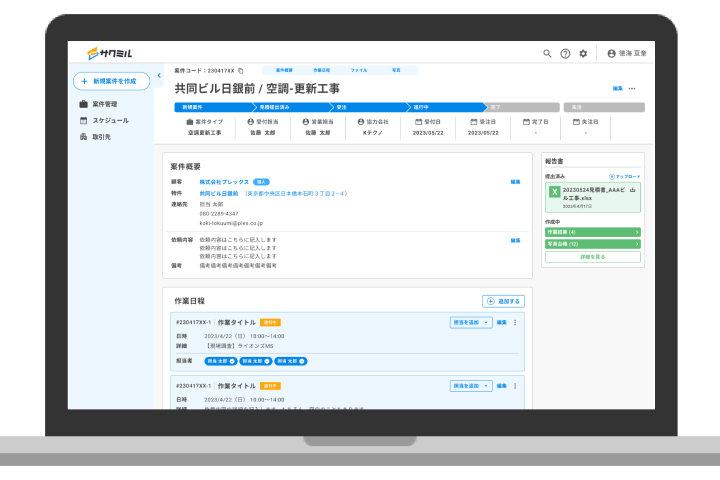Open the three-dot menu beside the case title
The width and height of the screenshot is (720, 480).
click(x=632, y=89)
